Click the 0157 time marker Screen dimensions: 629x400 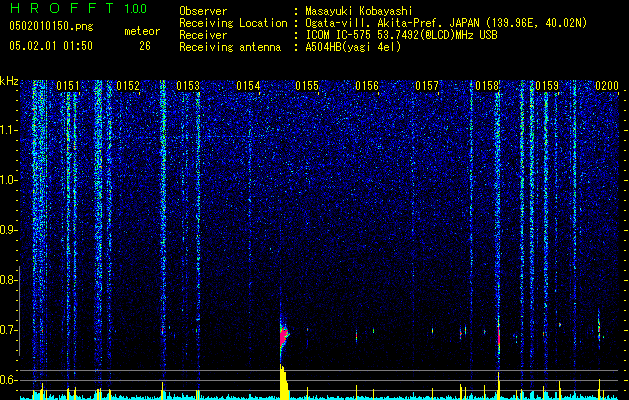coord(427,86)
